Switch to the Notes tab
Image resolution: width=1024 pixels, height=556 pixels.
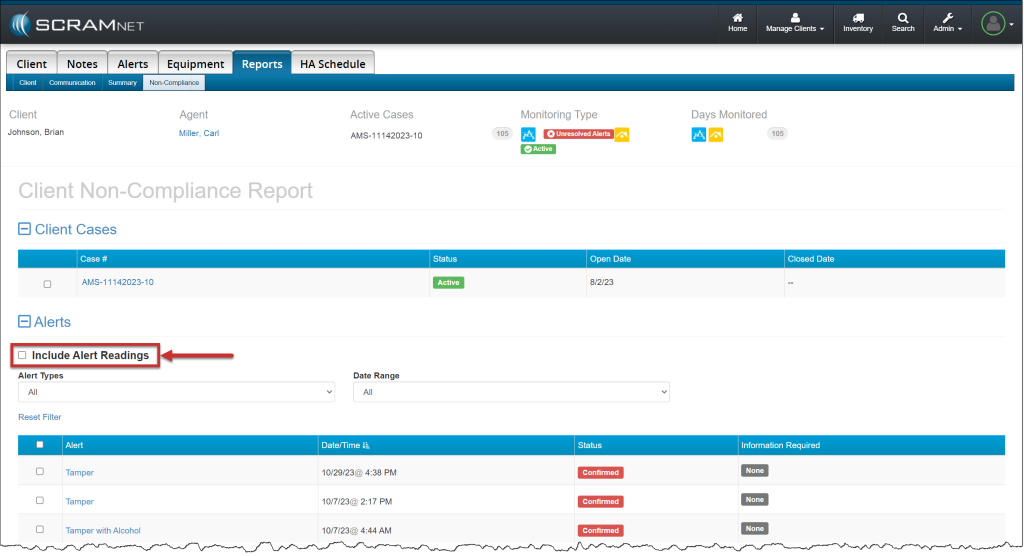click(x=82, y=63)
